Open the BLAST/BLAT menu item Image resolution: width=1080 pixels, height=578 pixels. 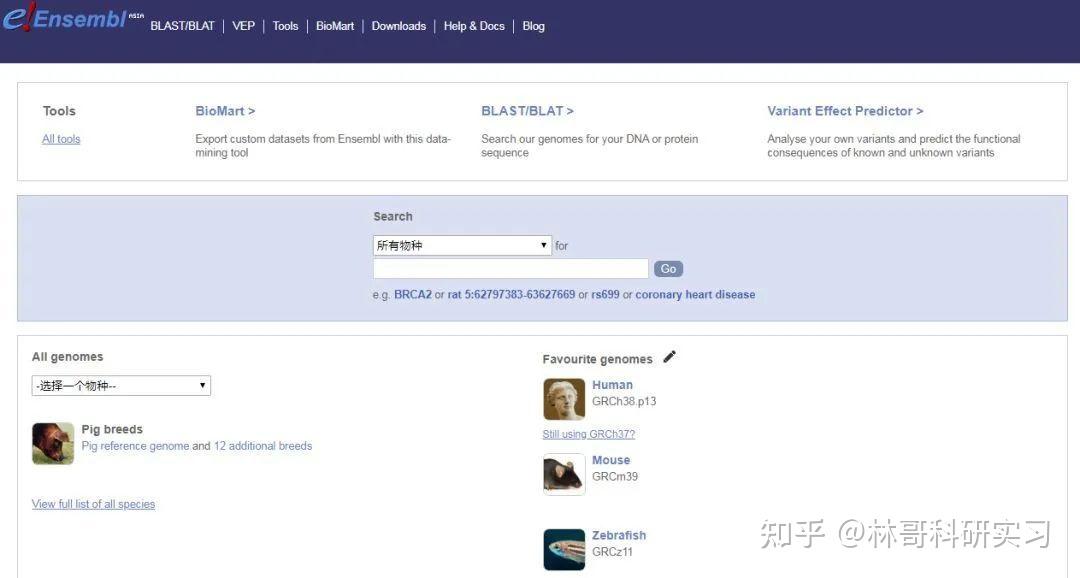[x=183, y=25]
